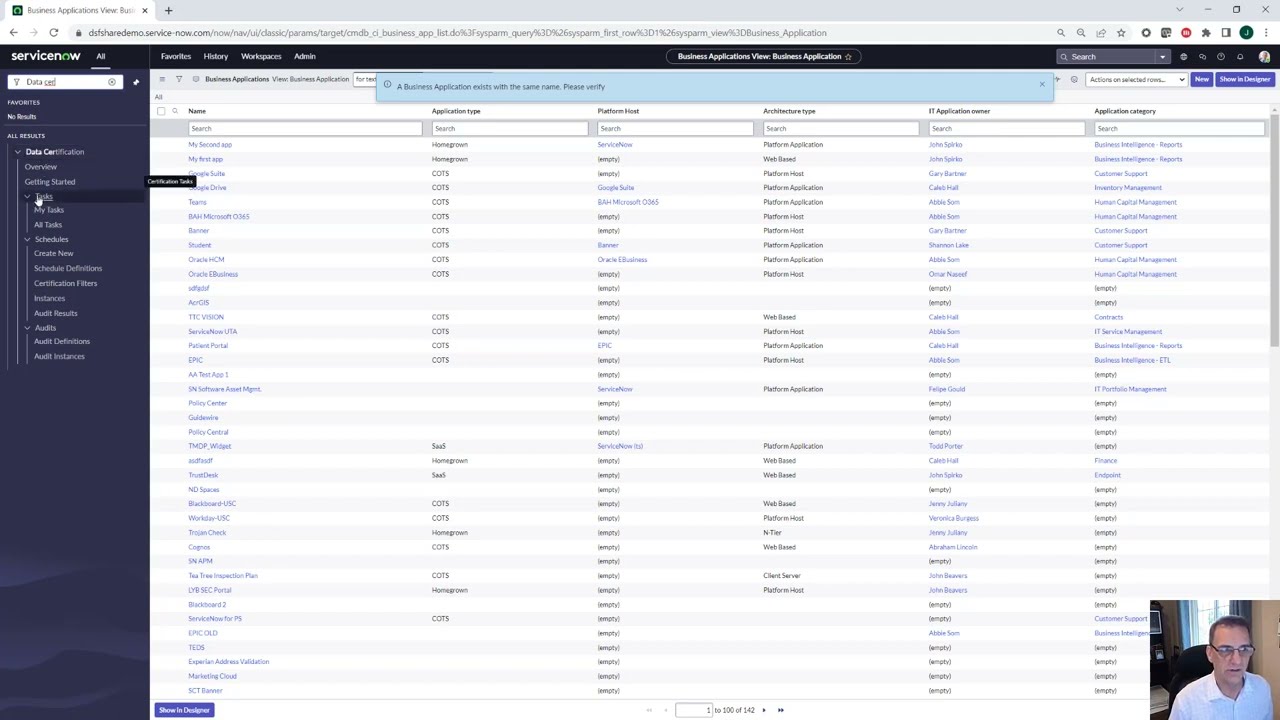Screen dimensions: 1280x720
Task: Click the global Search box
Action: click(1107, 56)
